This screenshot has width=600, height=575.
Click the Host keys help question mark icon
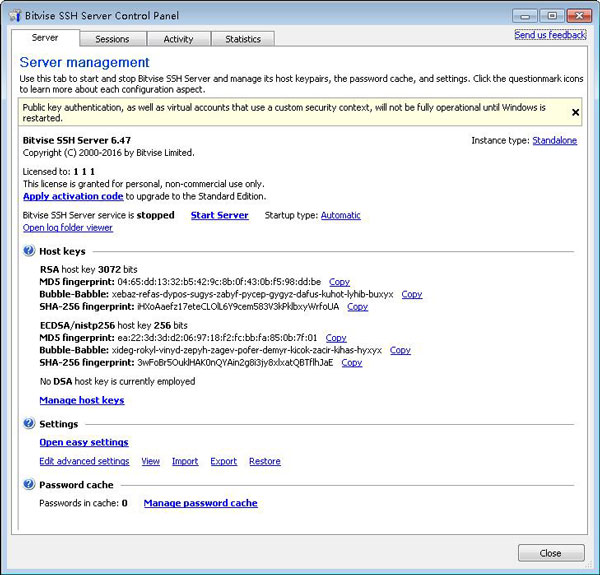tap(29, 251)
